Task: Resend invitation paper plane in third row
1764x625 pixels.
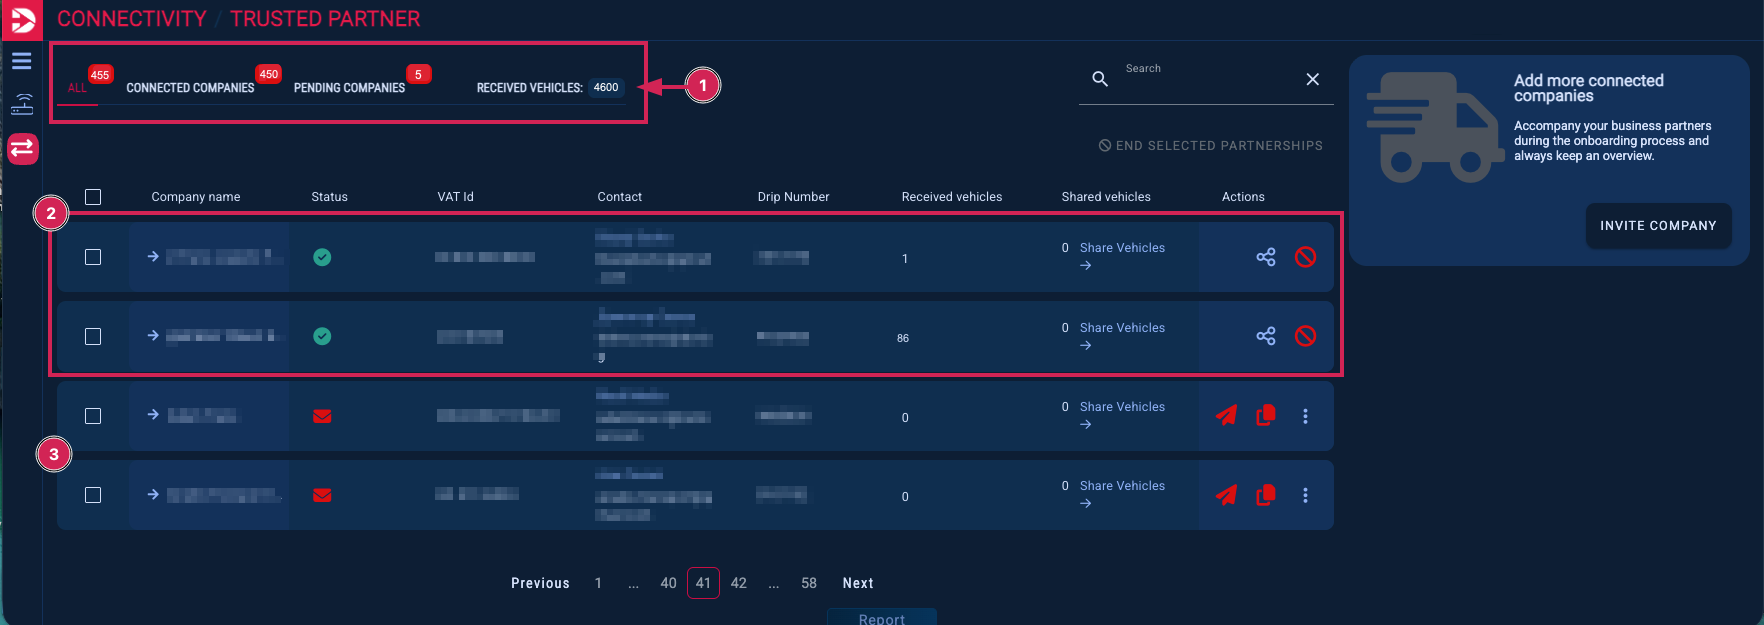Action: (1226, 415)
